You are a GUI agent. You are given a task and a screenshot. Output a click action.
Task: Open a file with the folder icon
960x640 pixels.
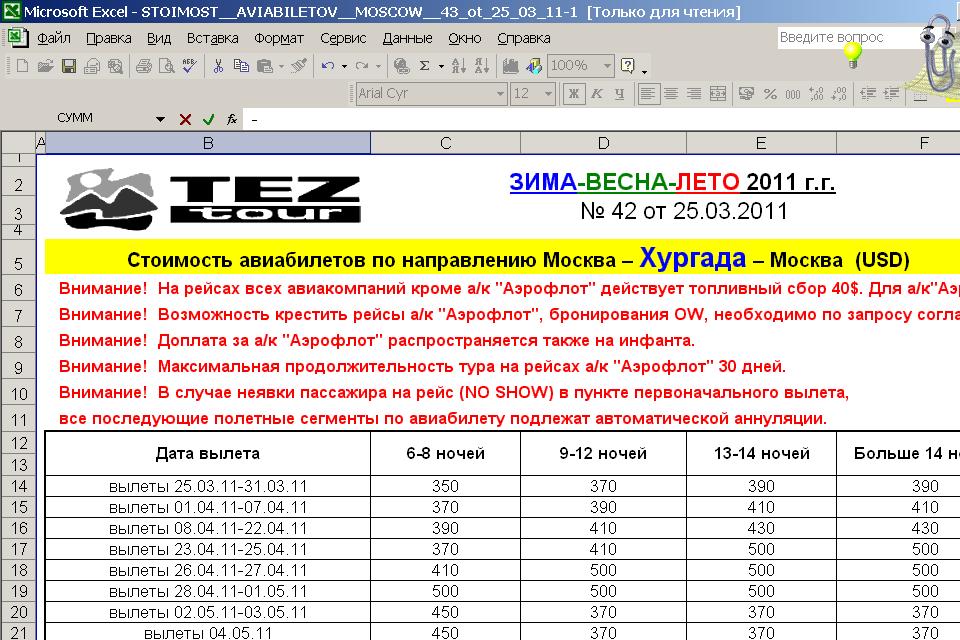pyautogui.click(x=45, y=66)
